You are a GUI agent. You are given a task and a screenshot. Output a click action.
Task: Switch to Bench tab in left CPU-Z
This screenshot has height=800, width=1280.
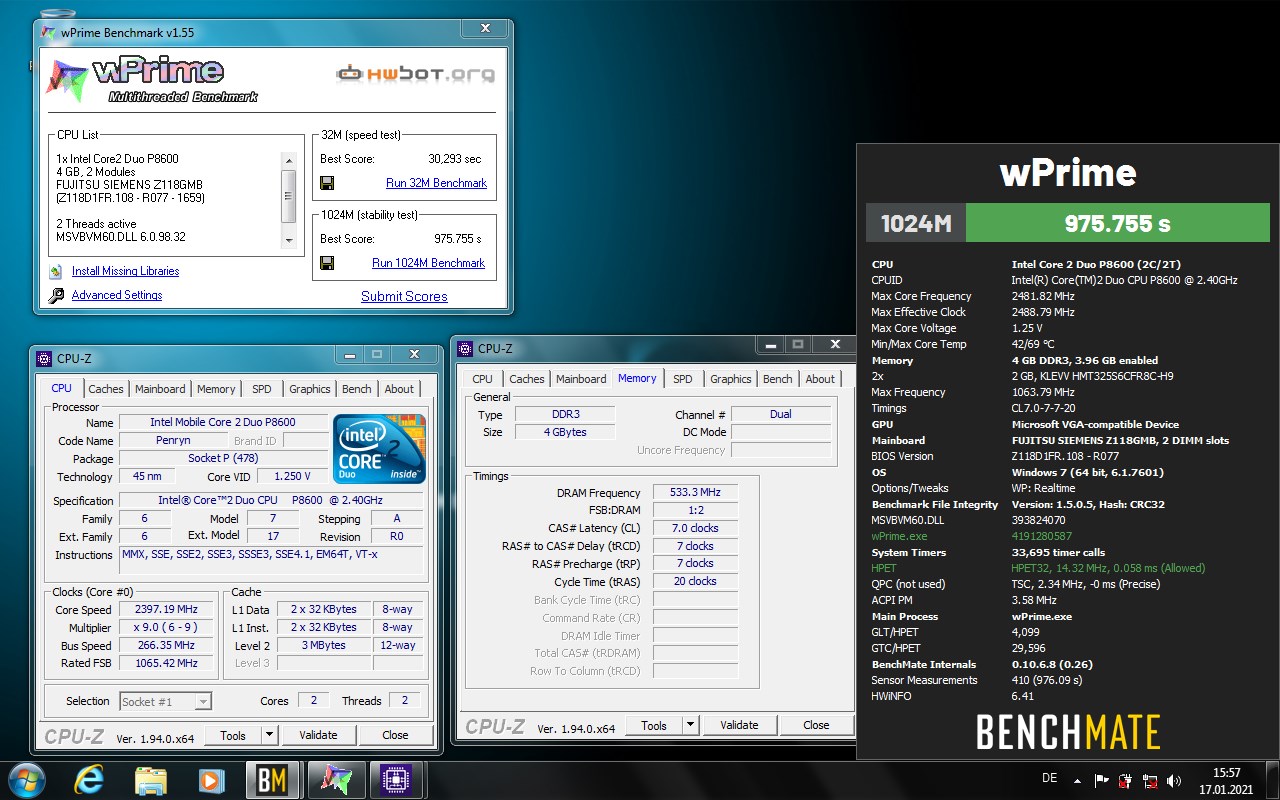[357, 389]
